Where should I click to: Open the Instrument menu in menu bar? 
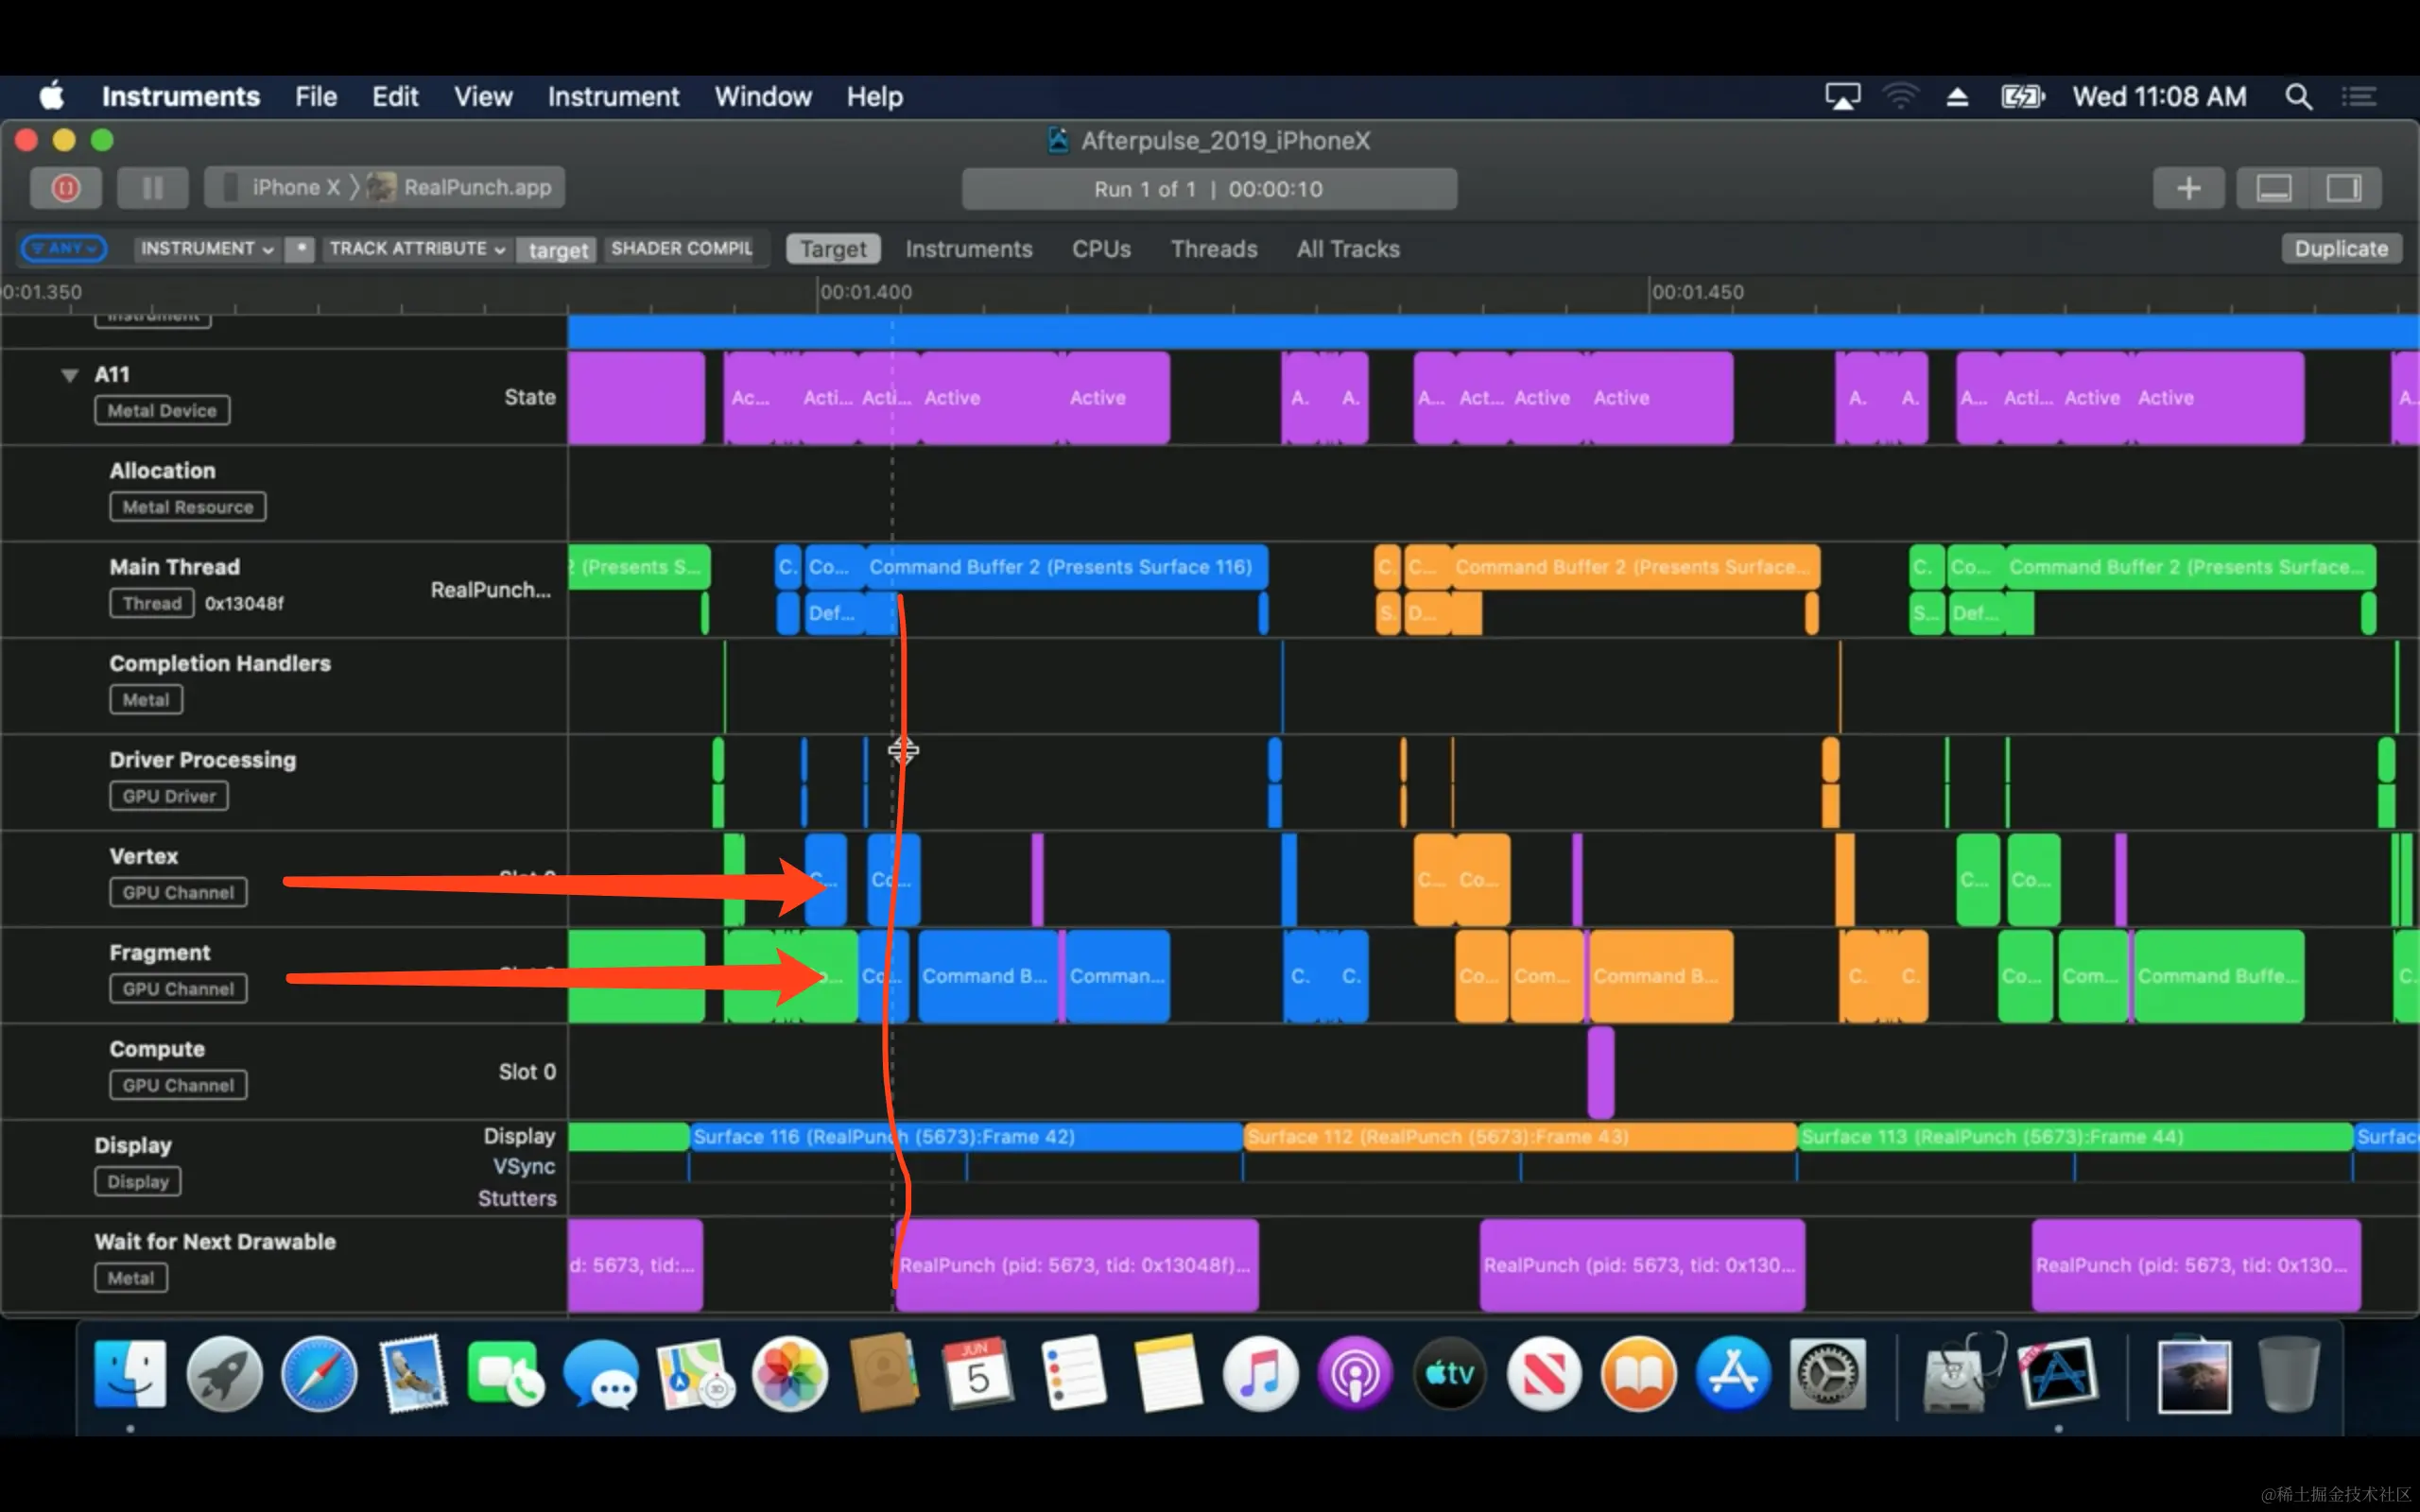click(612, 97)
